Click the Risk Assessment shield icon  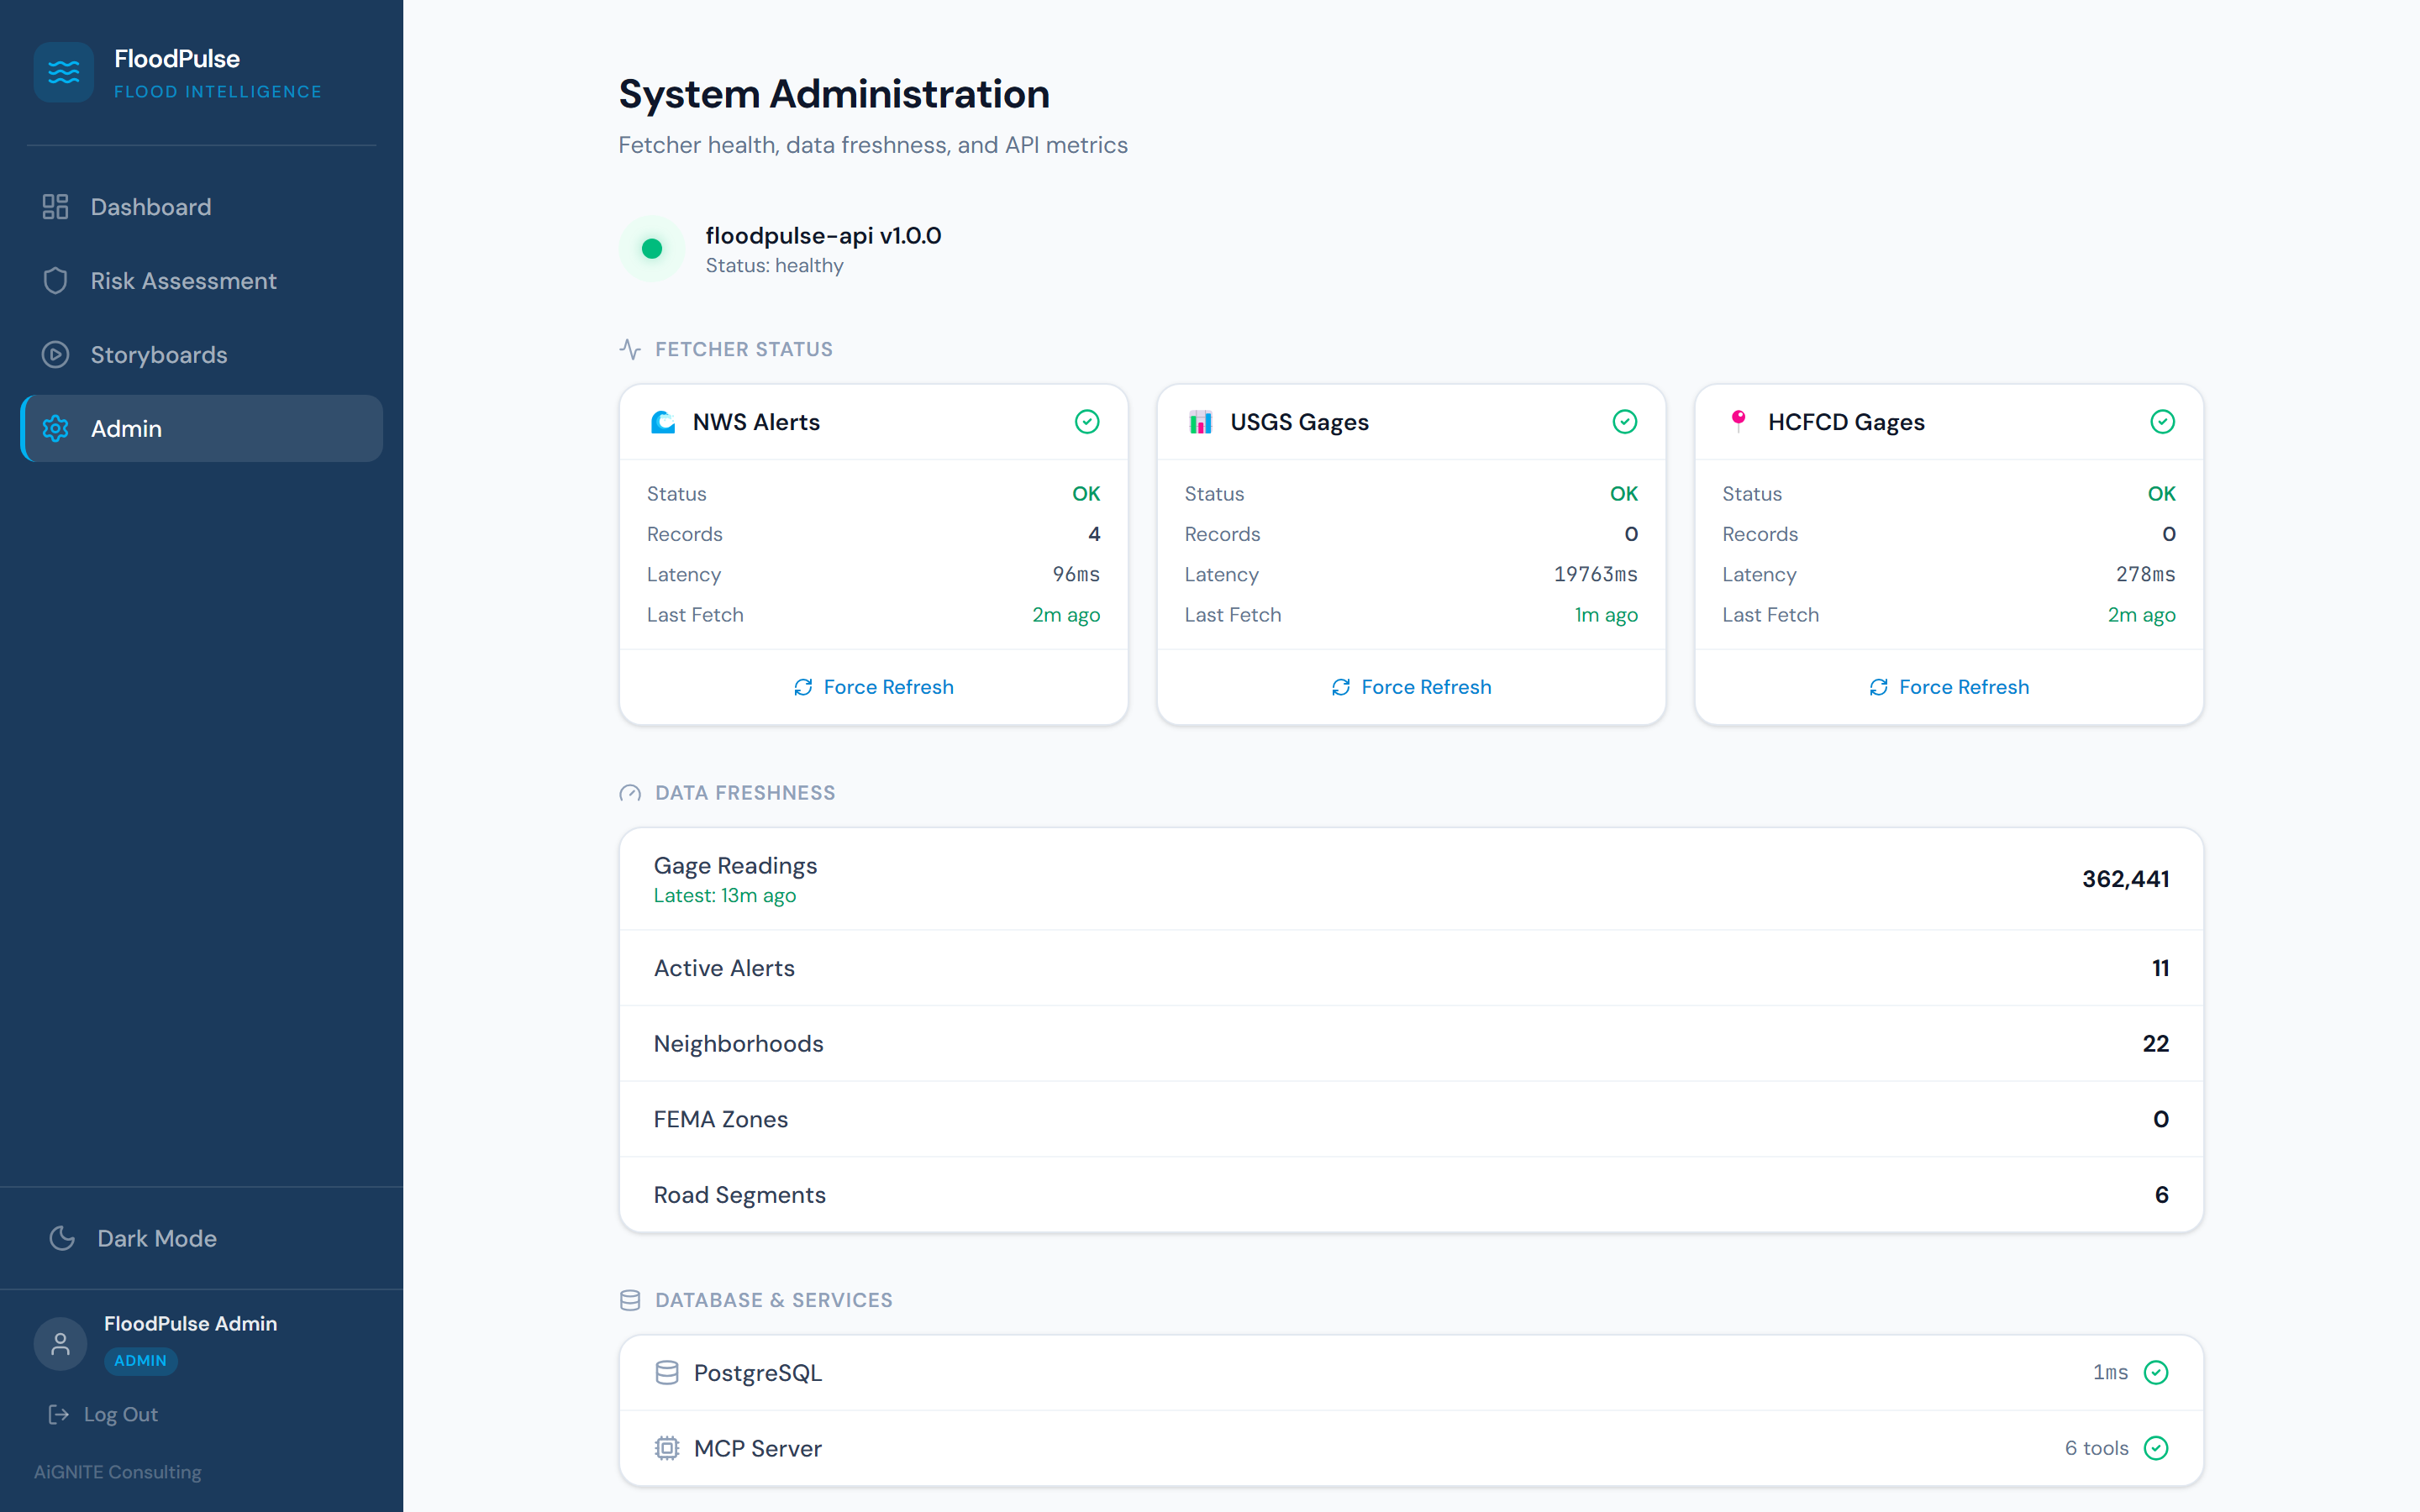coord(55,281)
